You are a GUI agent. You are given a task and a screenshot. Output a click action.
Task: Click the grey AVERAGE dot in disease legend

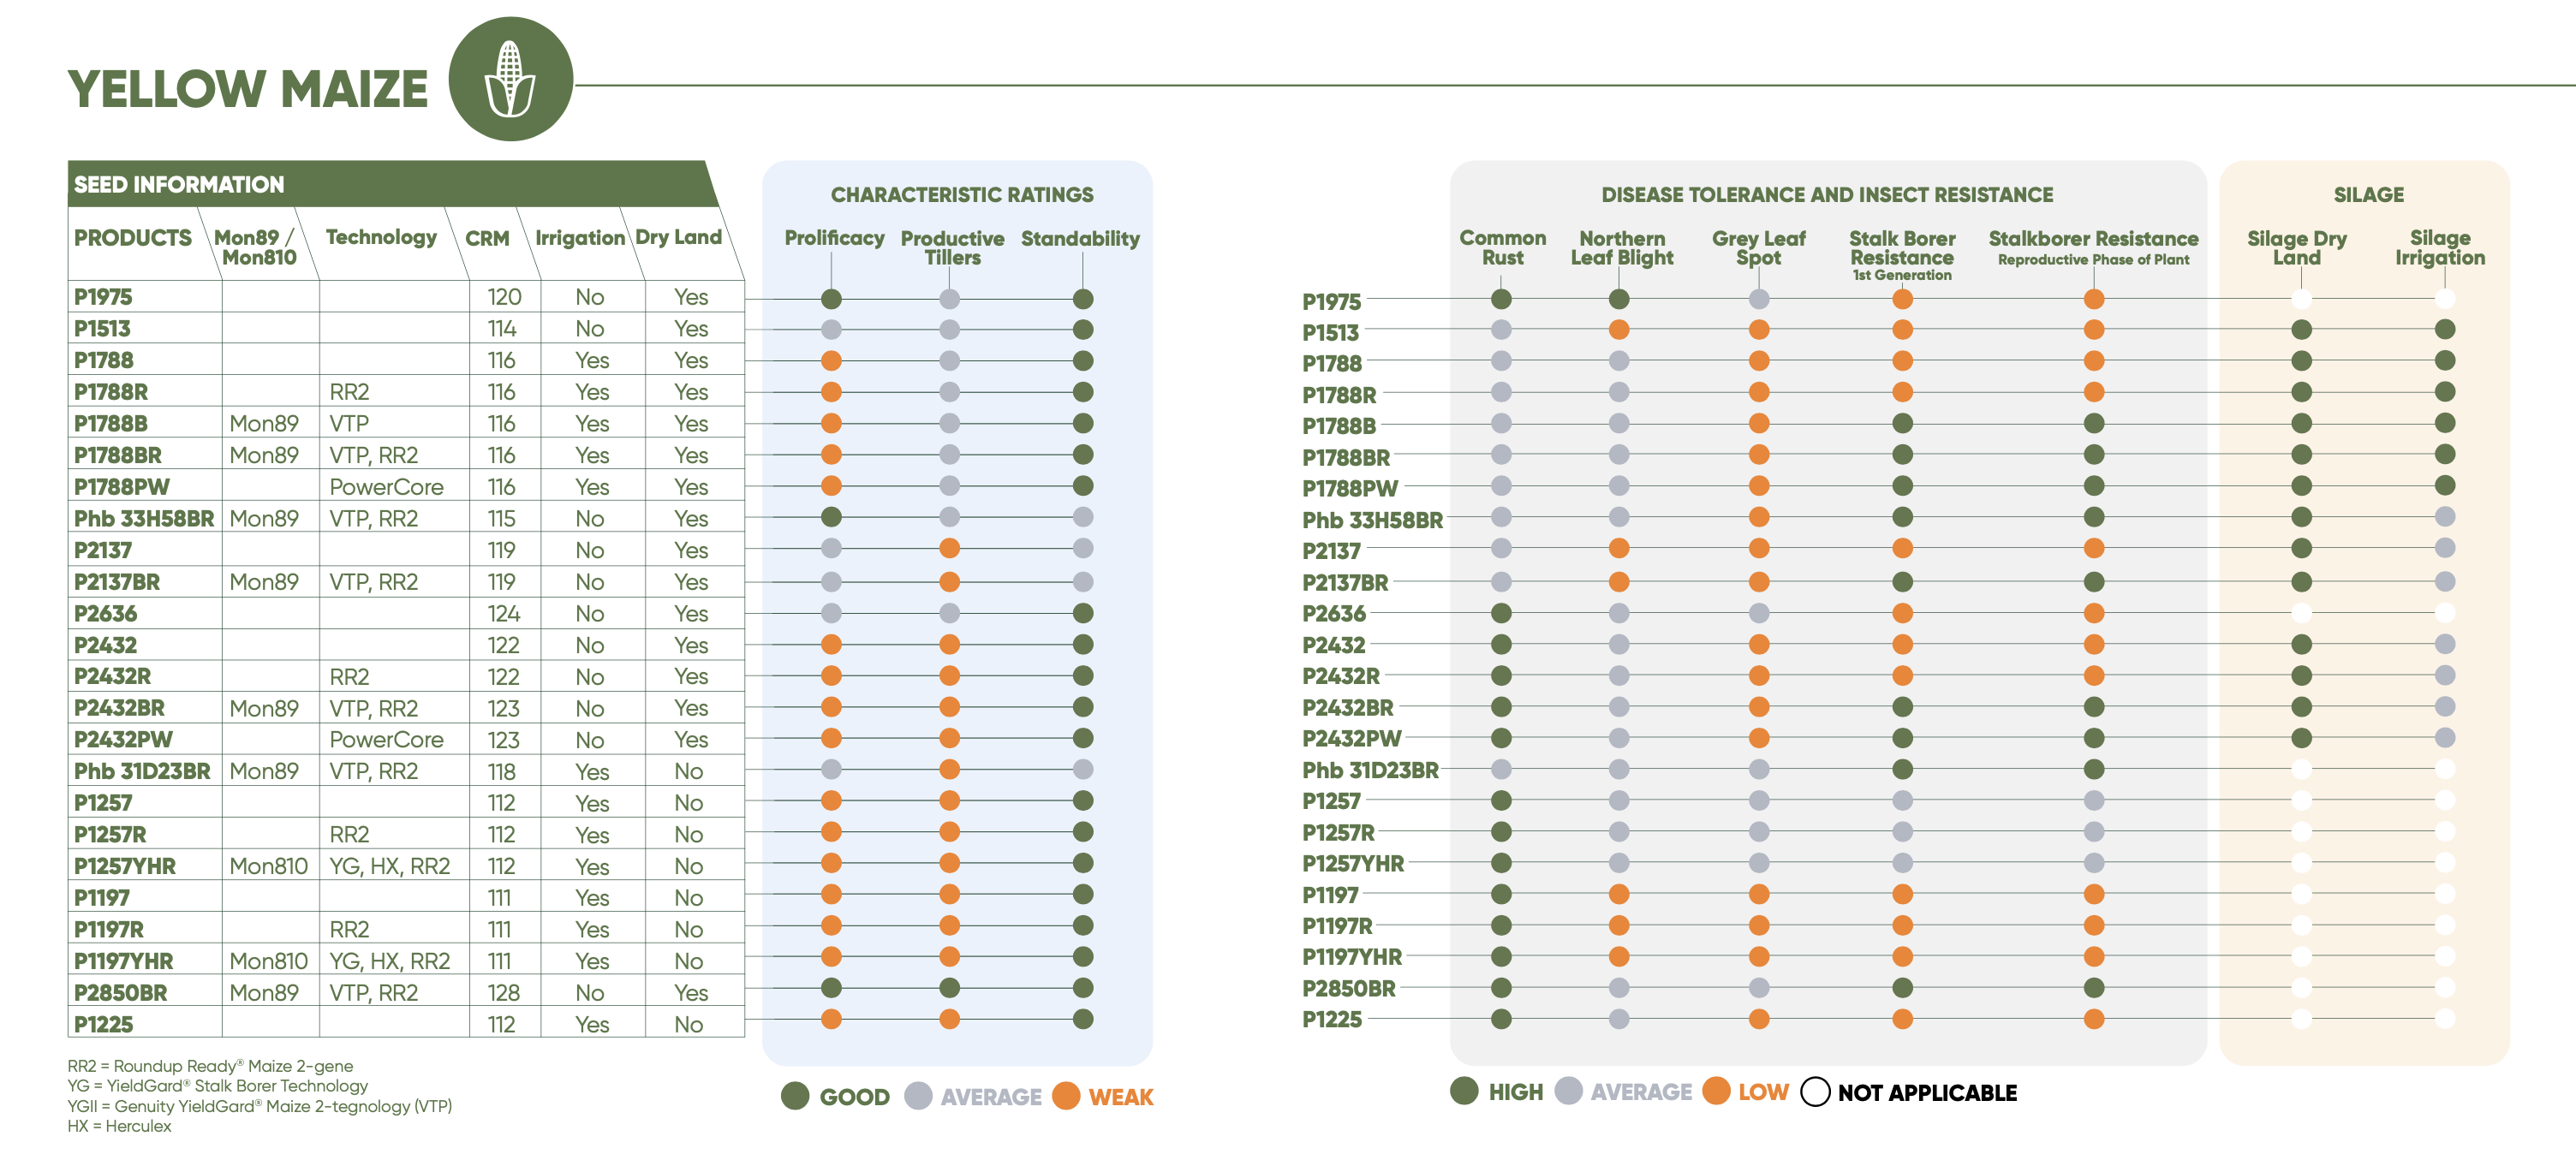1568,1091
